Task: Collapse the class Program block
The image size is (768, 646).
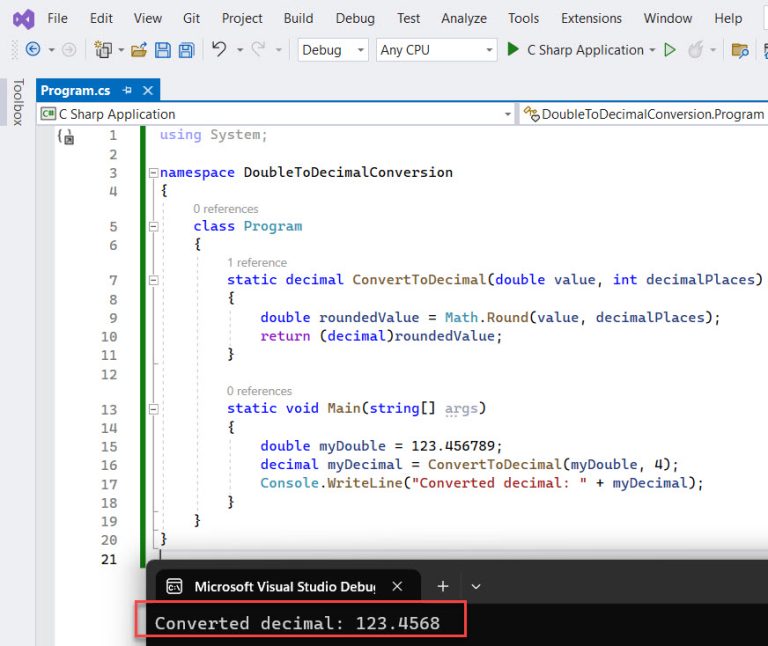Action: [153, 226]
